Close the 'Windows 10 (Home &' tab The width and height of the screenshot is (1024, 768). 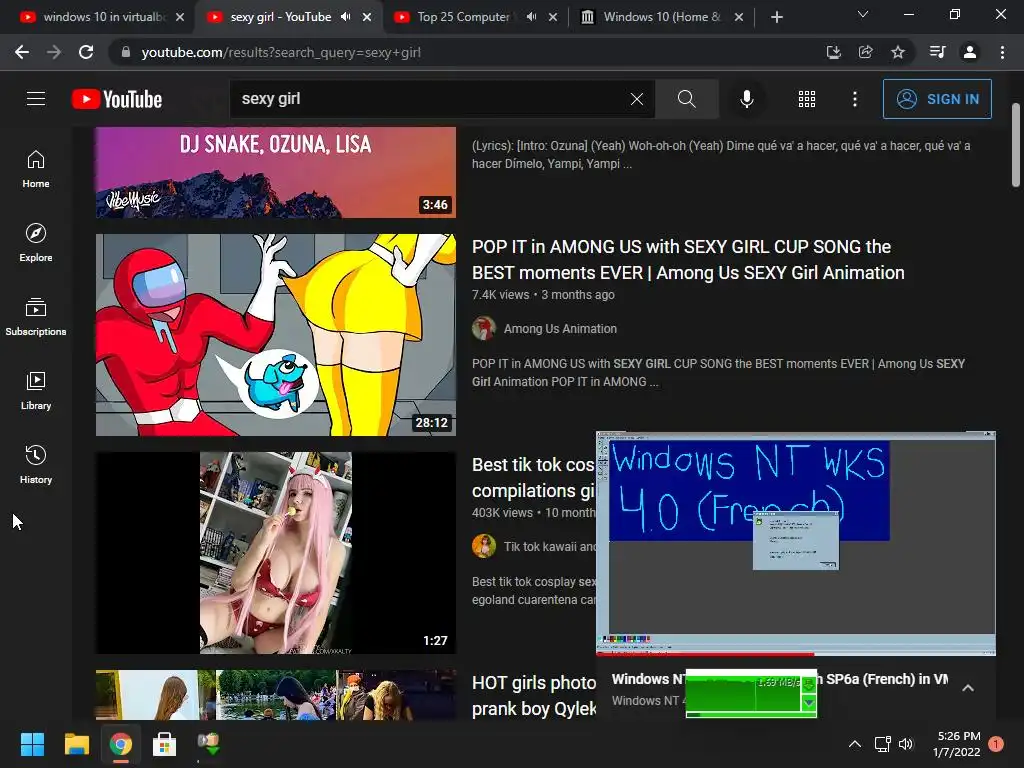[739, 17]
